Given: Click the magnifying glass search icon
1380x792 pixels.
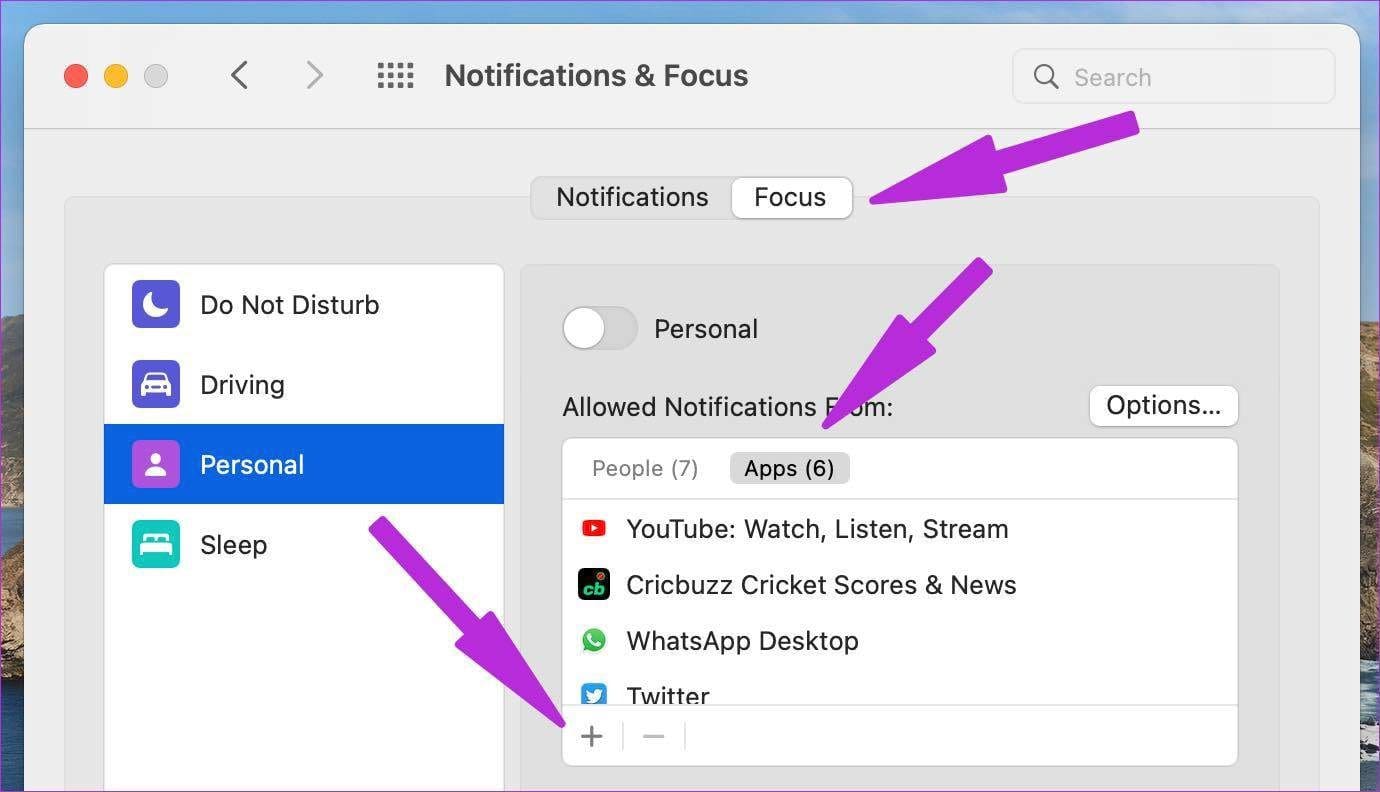Looking at the screenshot, I should click(1046, 77).
